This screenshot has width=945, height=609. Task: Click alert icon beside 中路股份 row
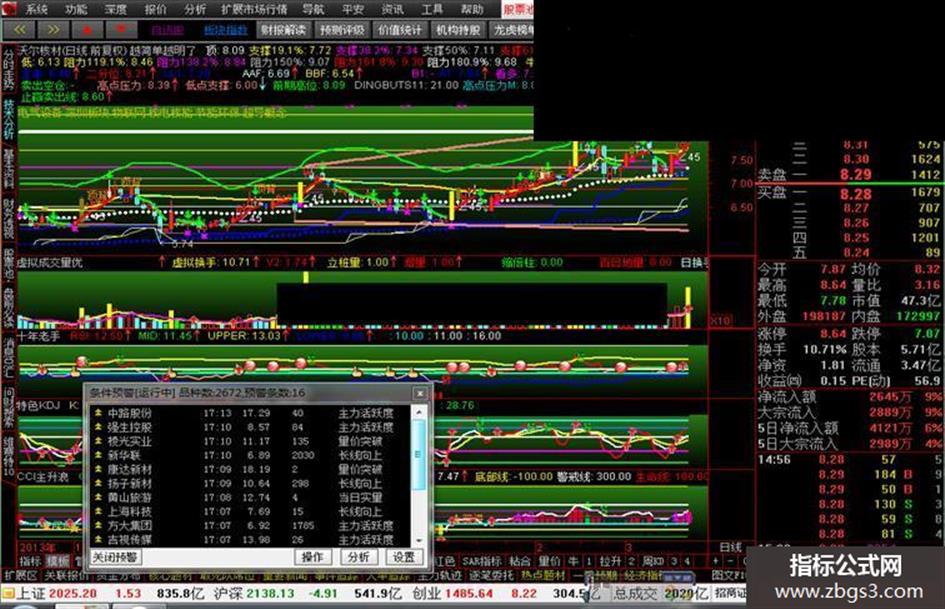pos(98,413)
